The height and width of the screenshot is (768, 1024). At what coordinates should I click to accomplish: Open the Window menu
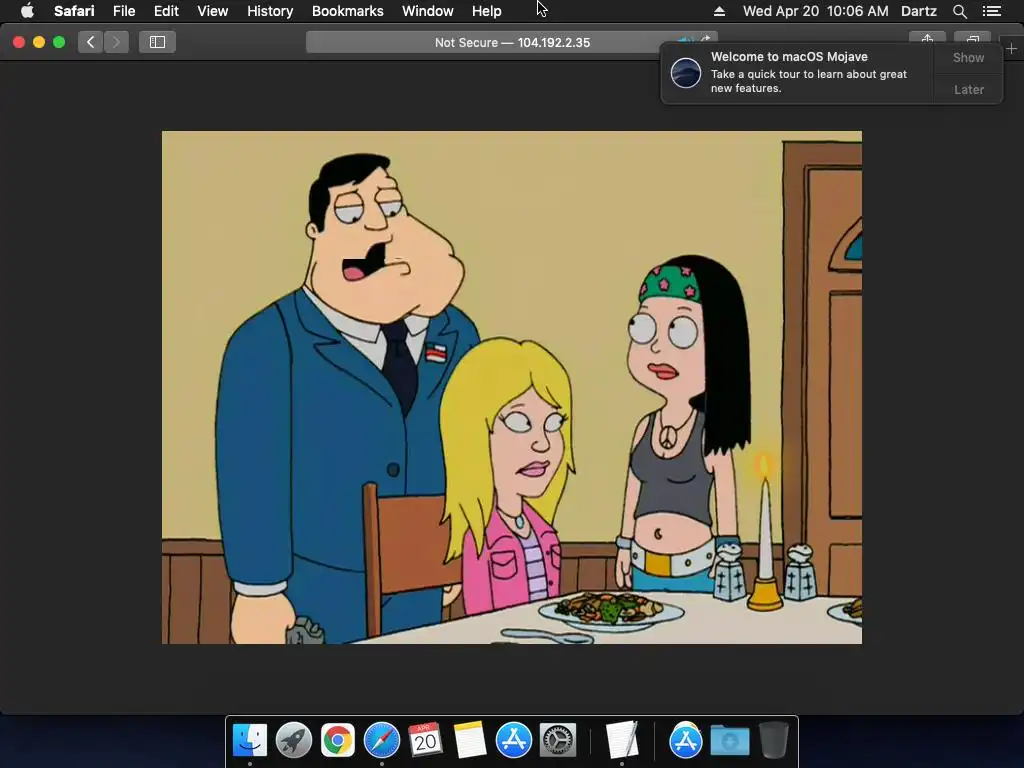coord(427,11)
